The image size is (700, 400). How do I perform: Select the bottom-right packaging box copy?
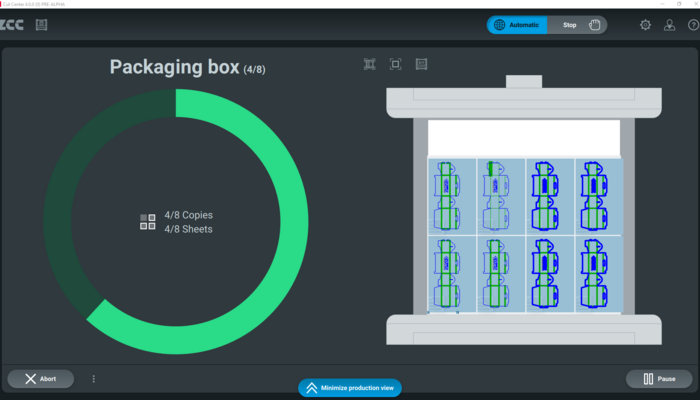[x=597, y=272]
